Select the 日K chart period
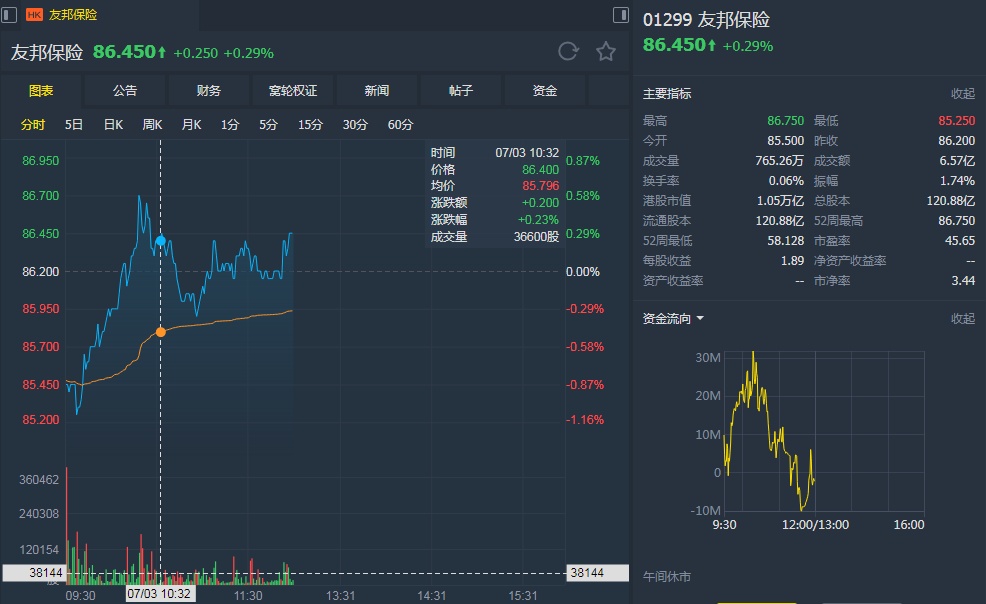This screenshot has height=604, width=986. click(113, 125)
